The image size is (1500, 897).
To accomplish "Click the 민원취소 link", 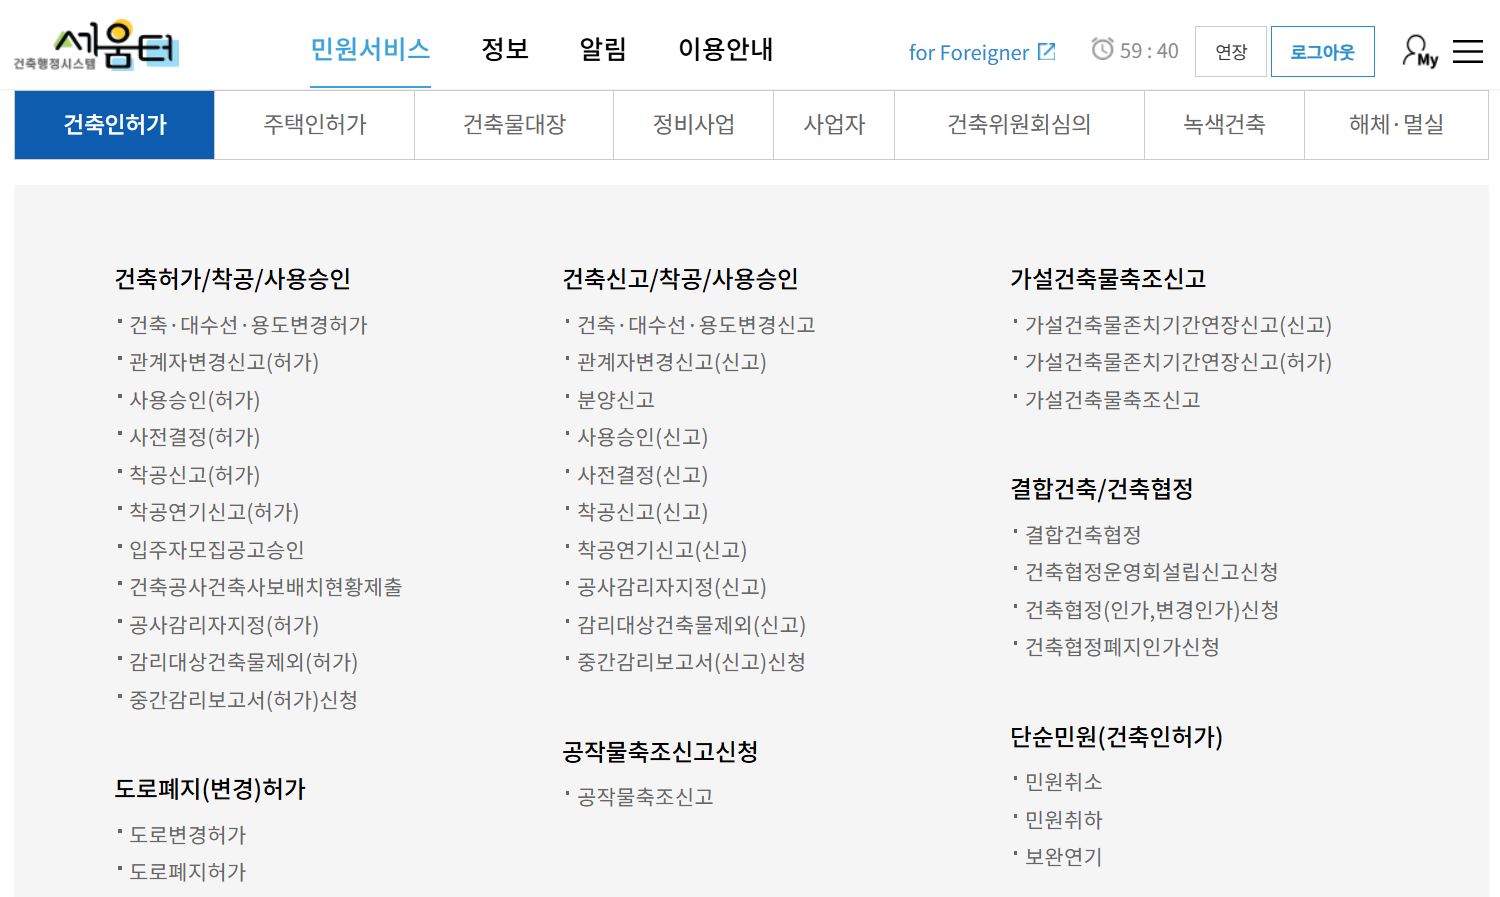I will 1063,782.
